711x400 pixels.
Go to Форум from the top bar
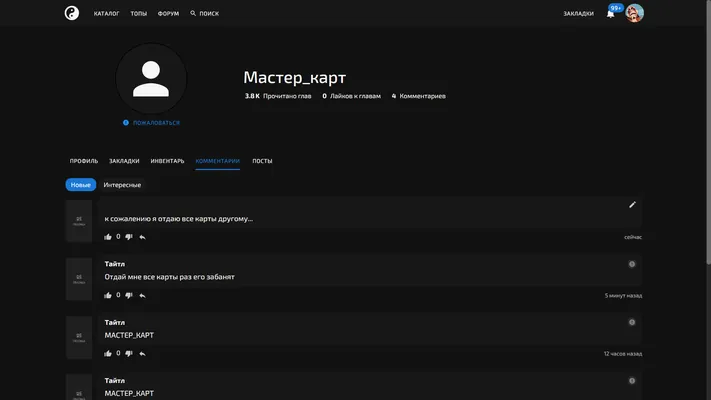coord(168,14)
